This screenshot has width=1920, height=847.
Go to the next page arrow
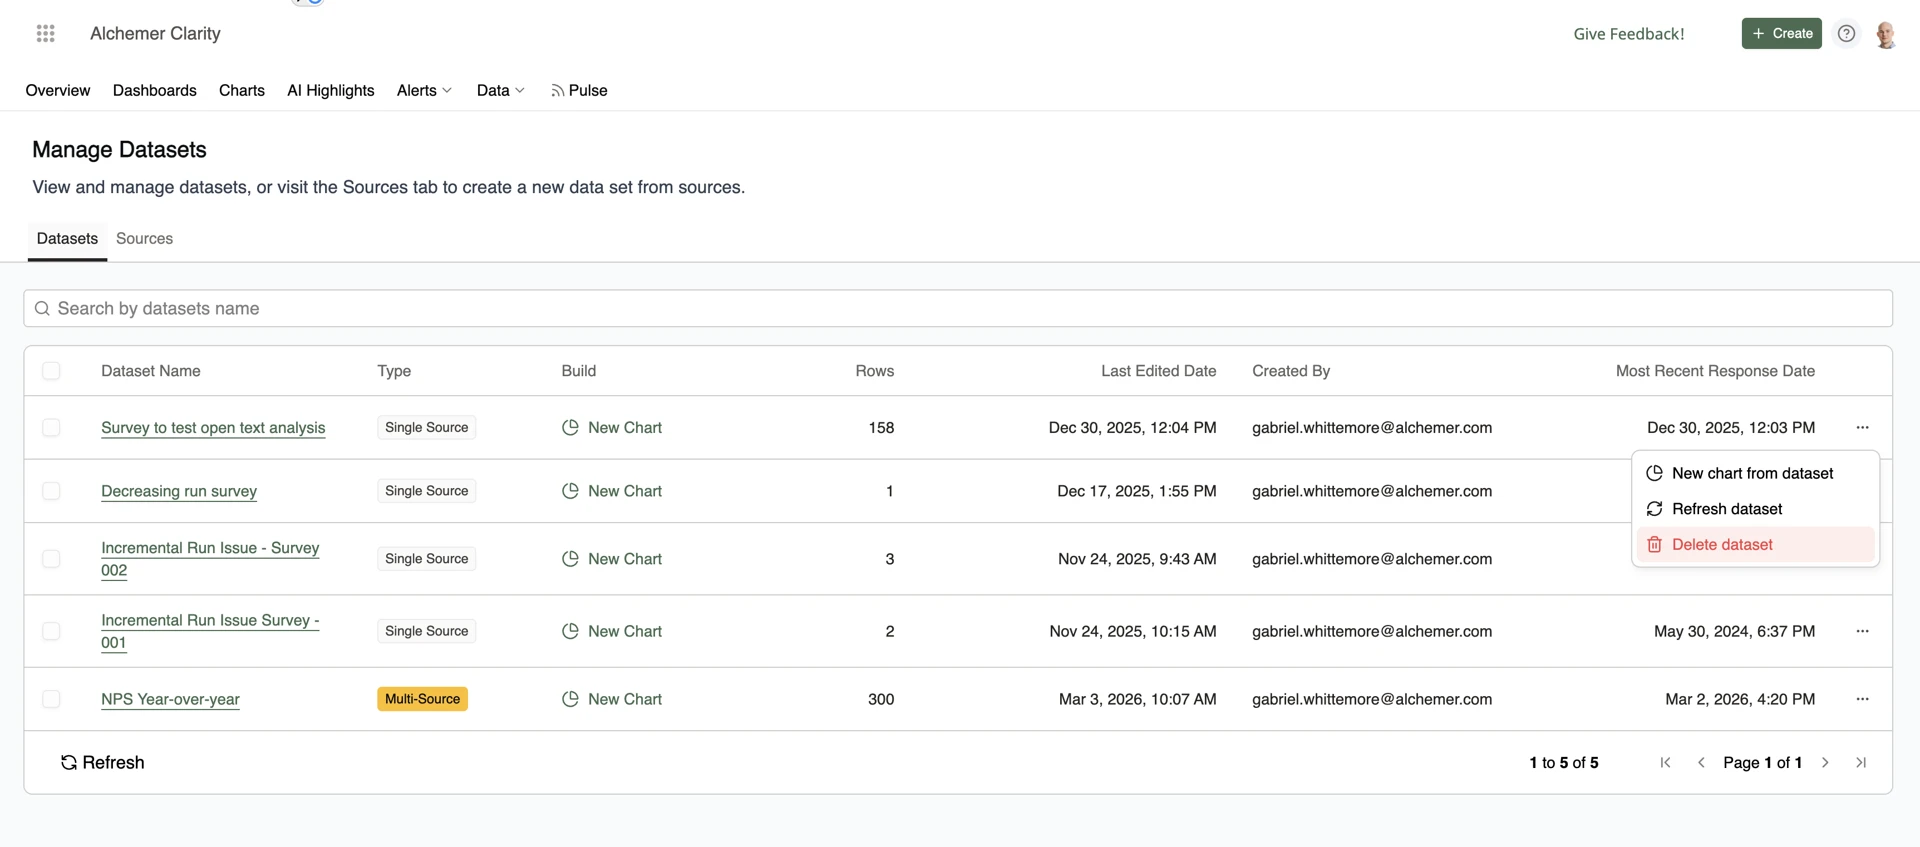point(1825,762)
